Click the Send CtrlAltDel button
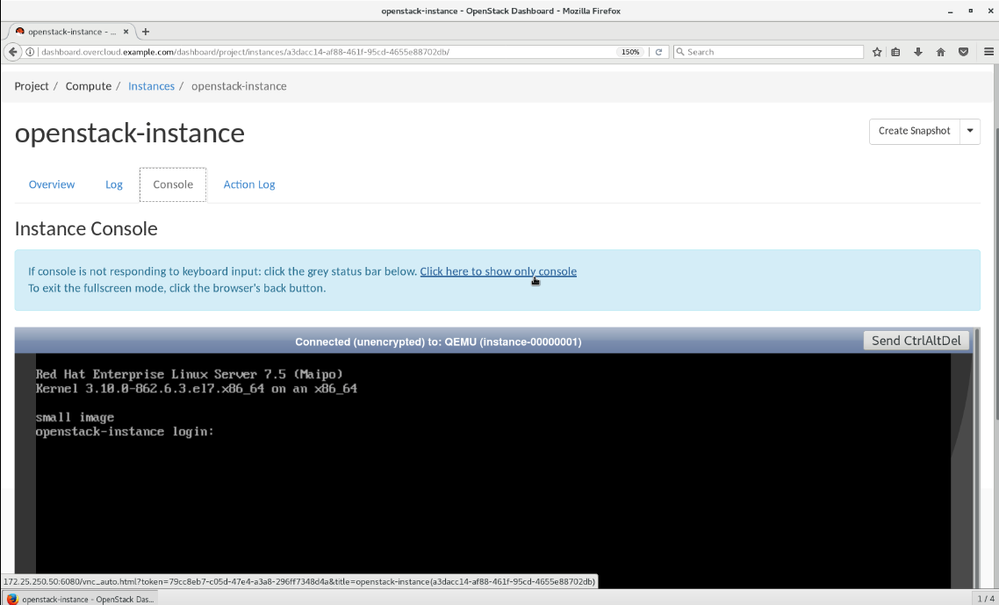 tap(916, 341)
